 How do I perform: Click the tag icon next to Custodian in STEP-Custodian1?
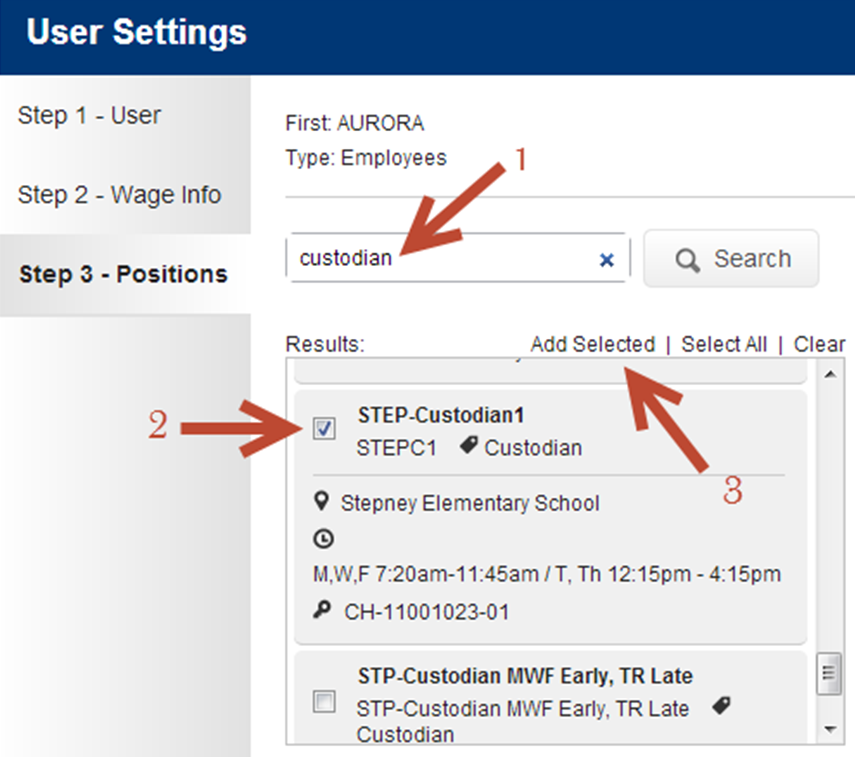tap(469, 445)
